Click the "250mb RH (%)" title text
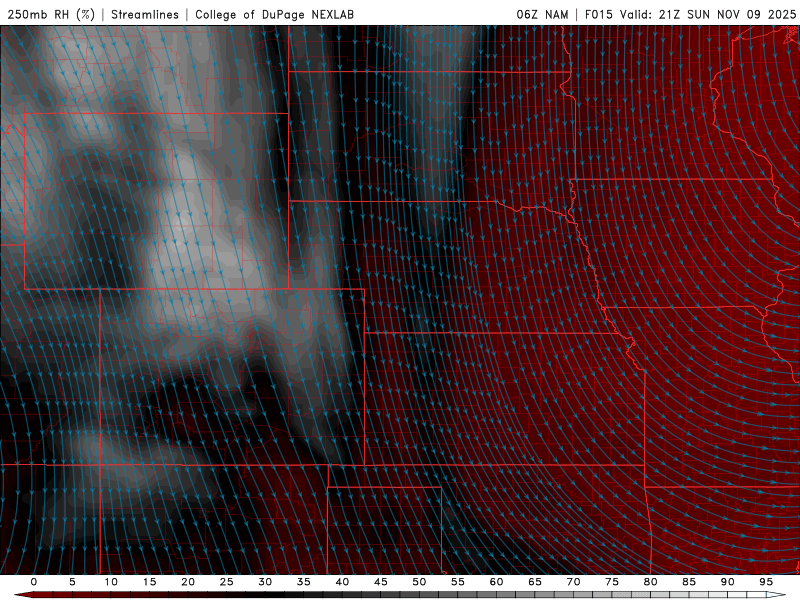The width and height of the screenshot is (800, 600). [51, 14]
